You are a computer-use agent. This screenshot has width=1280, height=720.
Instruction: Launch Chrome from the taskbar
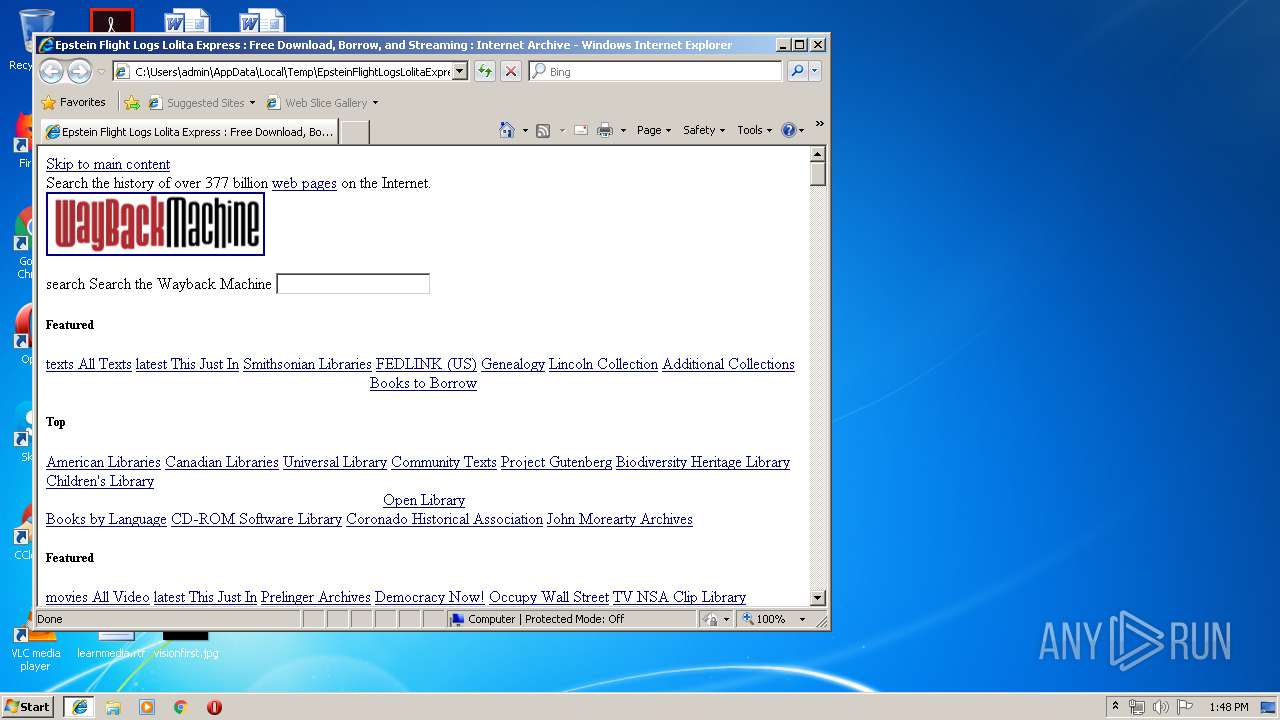181,707
